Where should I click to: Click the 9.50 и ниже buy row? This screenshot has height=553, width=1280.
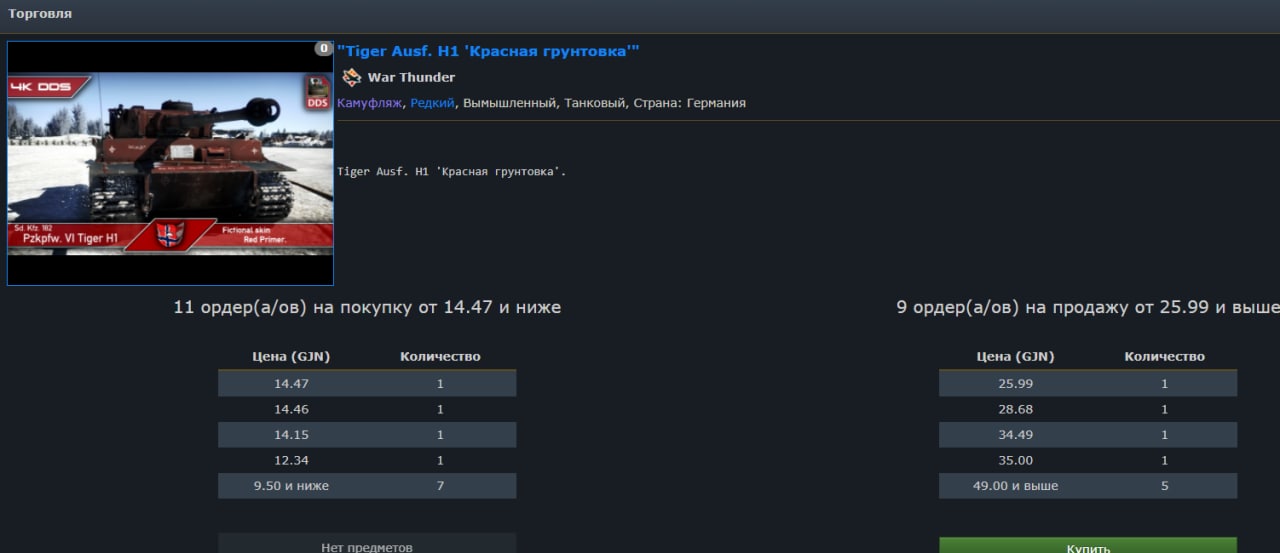tap(367, 486)
